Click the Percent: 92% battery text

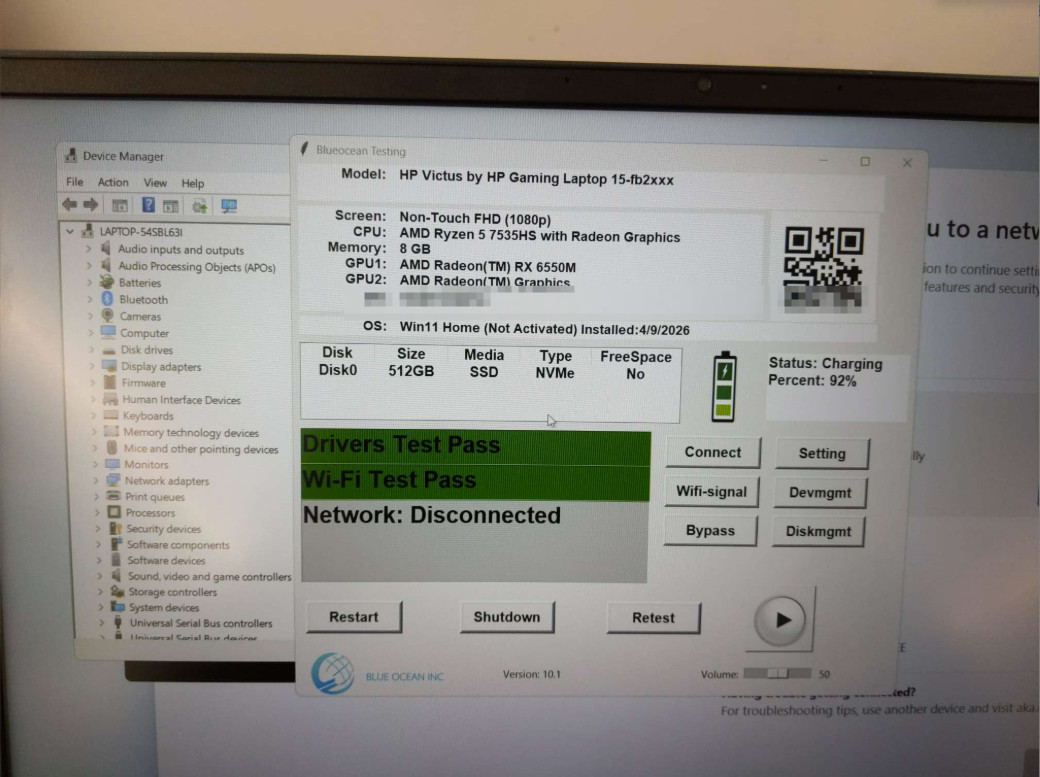tap(812, 380)
